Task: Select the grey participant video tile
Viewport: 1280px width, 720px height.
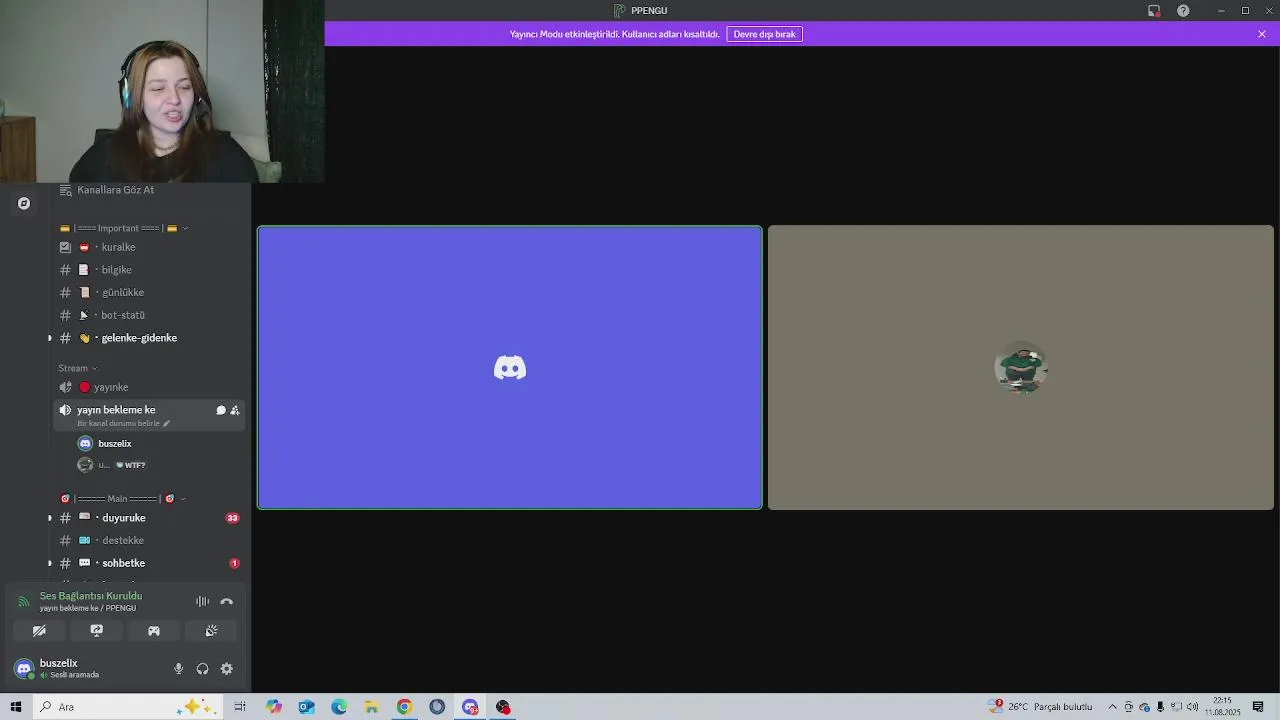Action: pyautogui.click(x=1021, y=368)
